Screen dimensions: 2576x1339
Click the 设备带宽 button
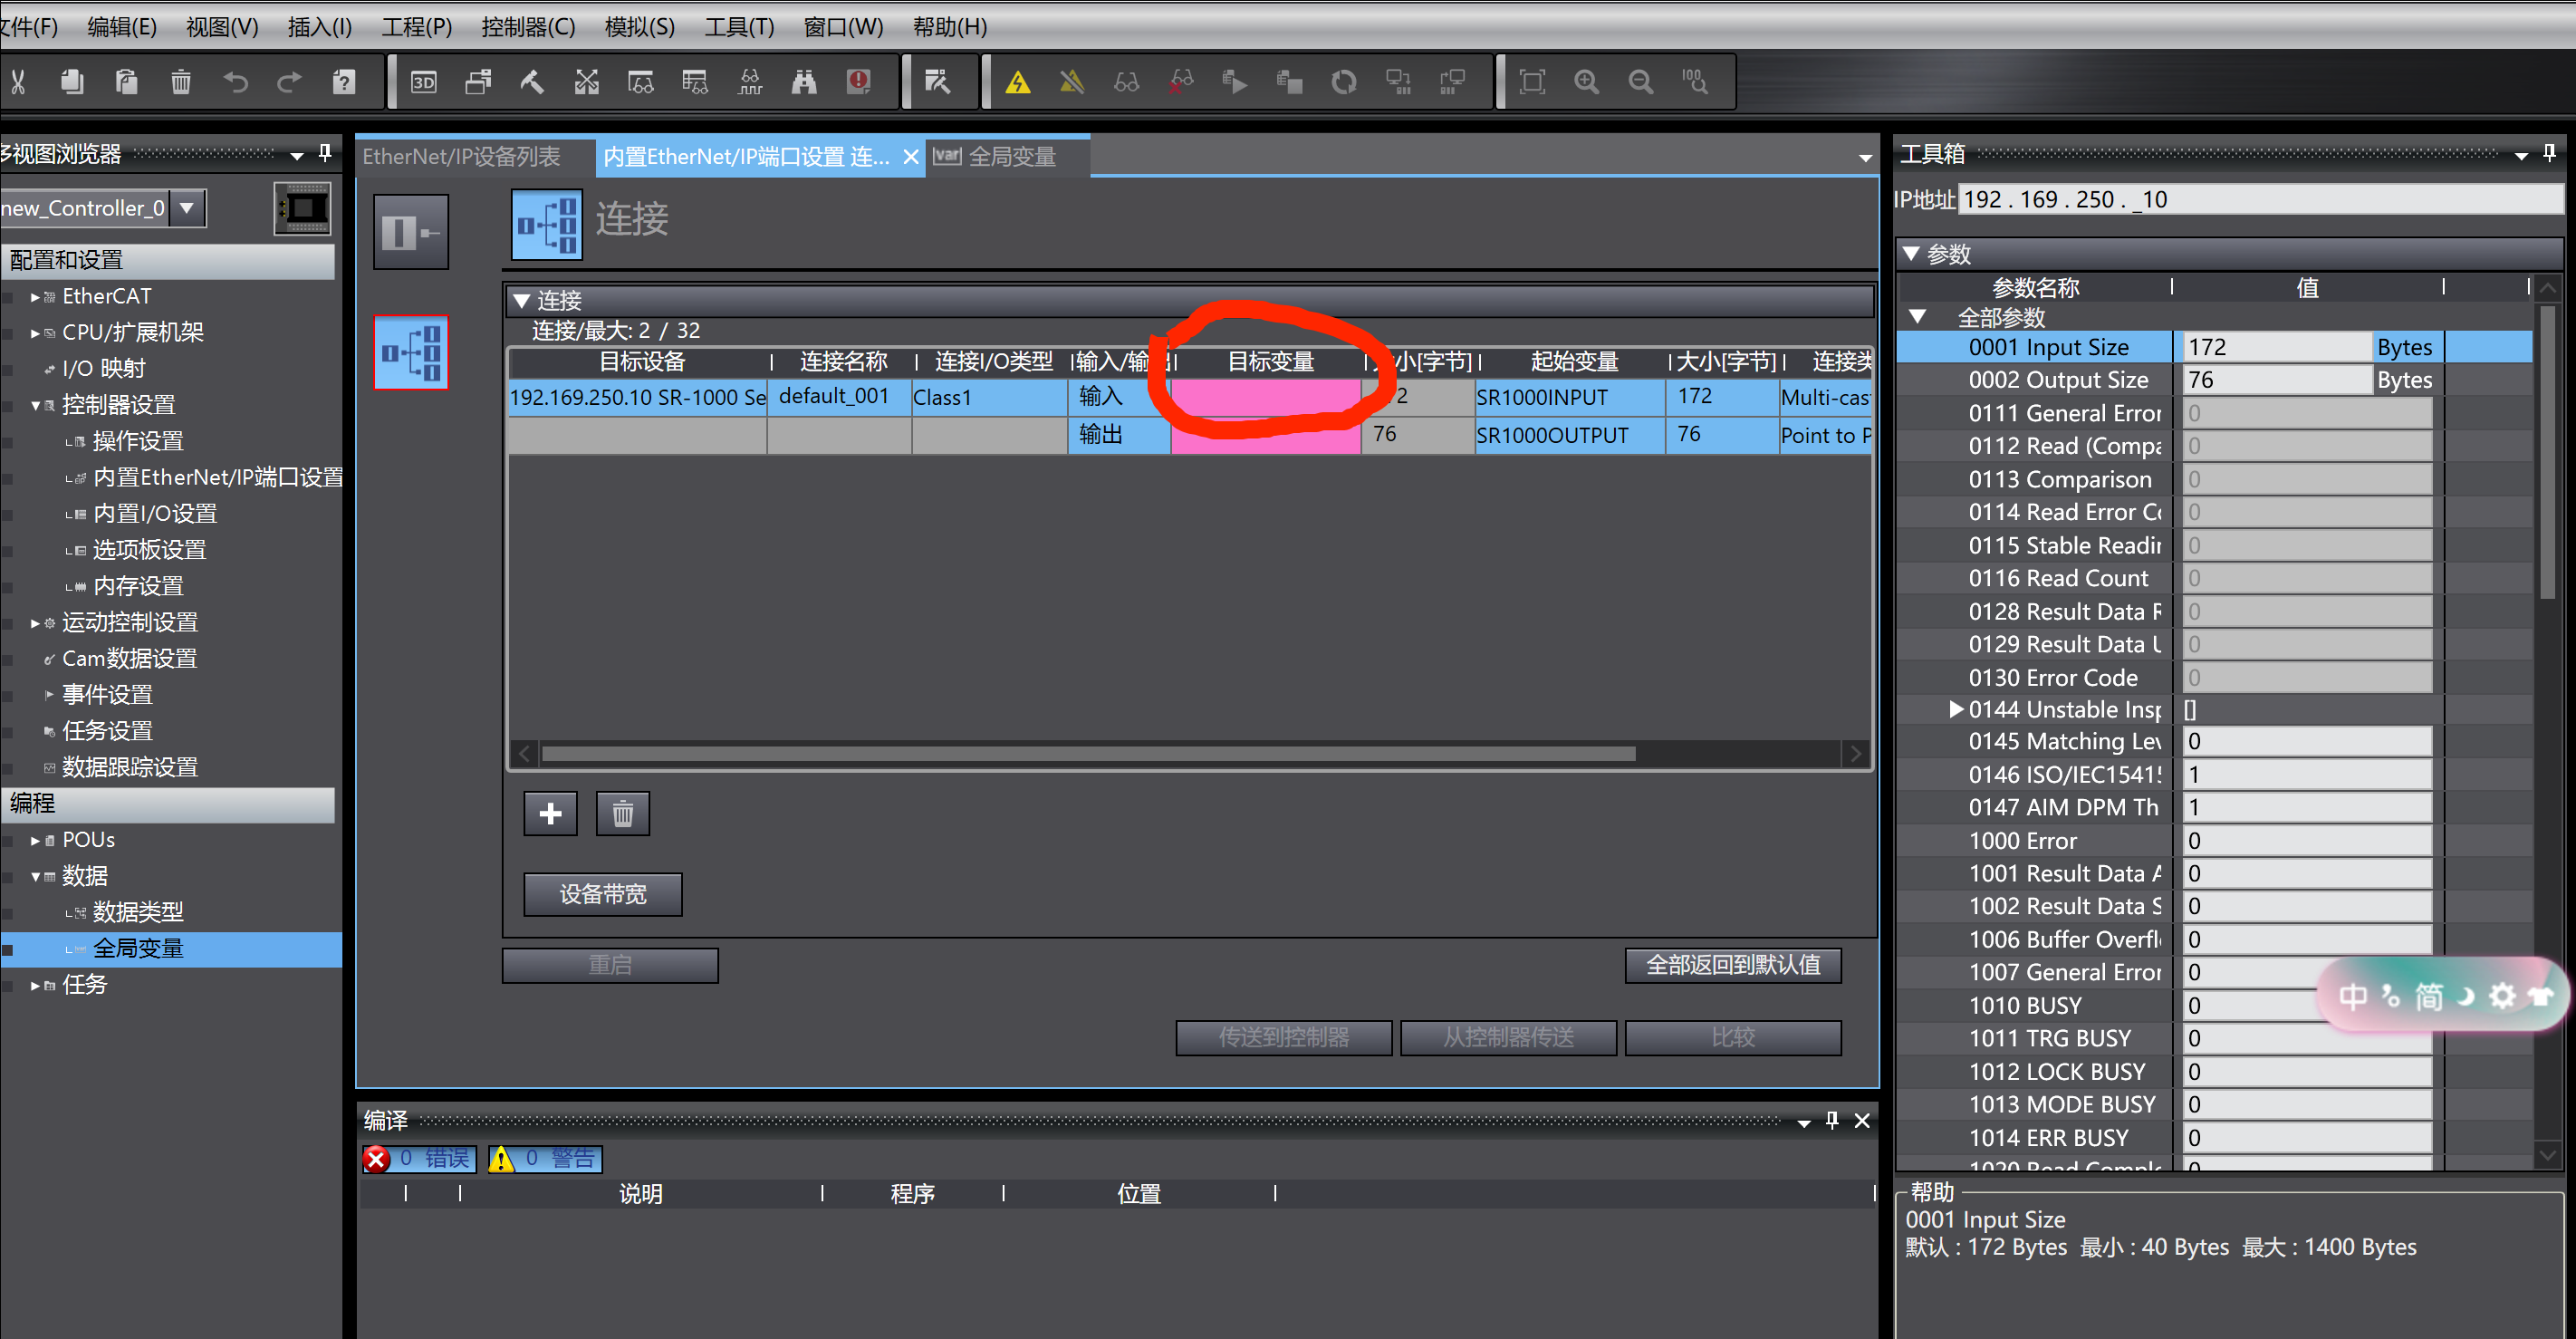click(x=602, y=894)
